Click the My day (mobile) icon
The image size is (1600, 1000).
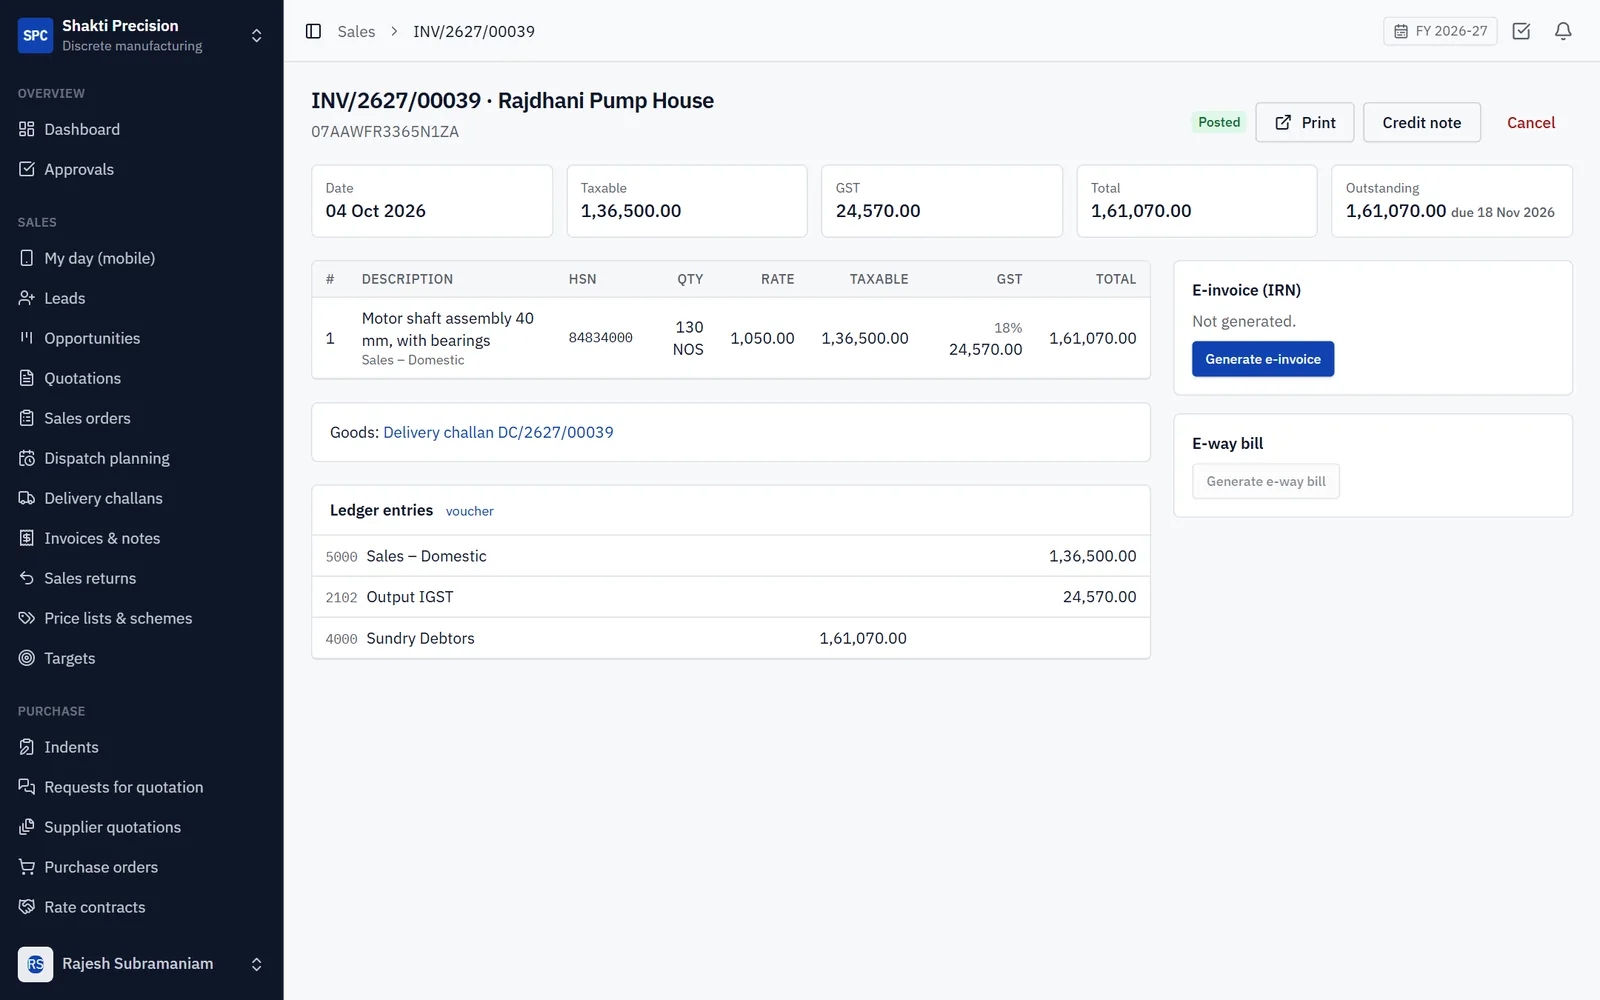coord(27,258)
